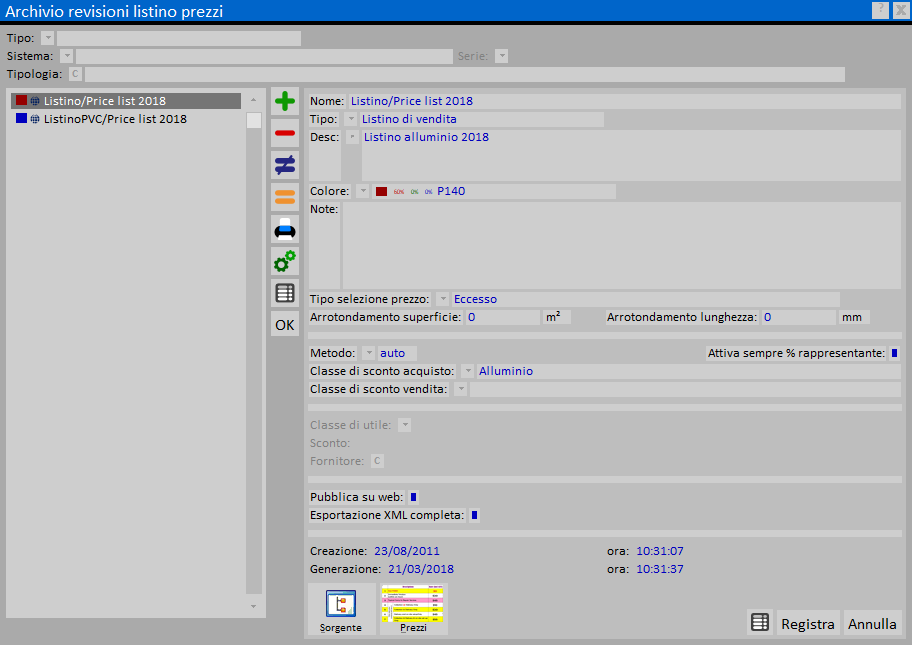Click the Sistema filter text field

tap(264, 56)
